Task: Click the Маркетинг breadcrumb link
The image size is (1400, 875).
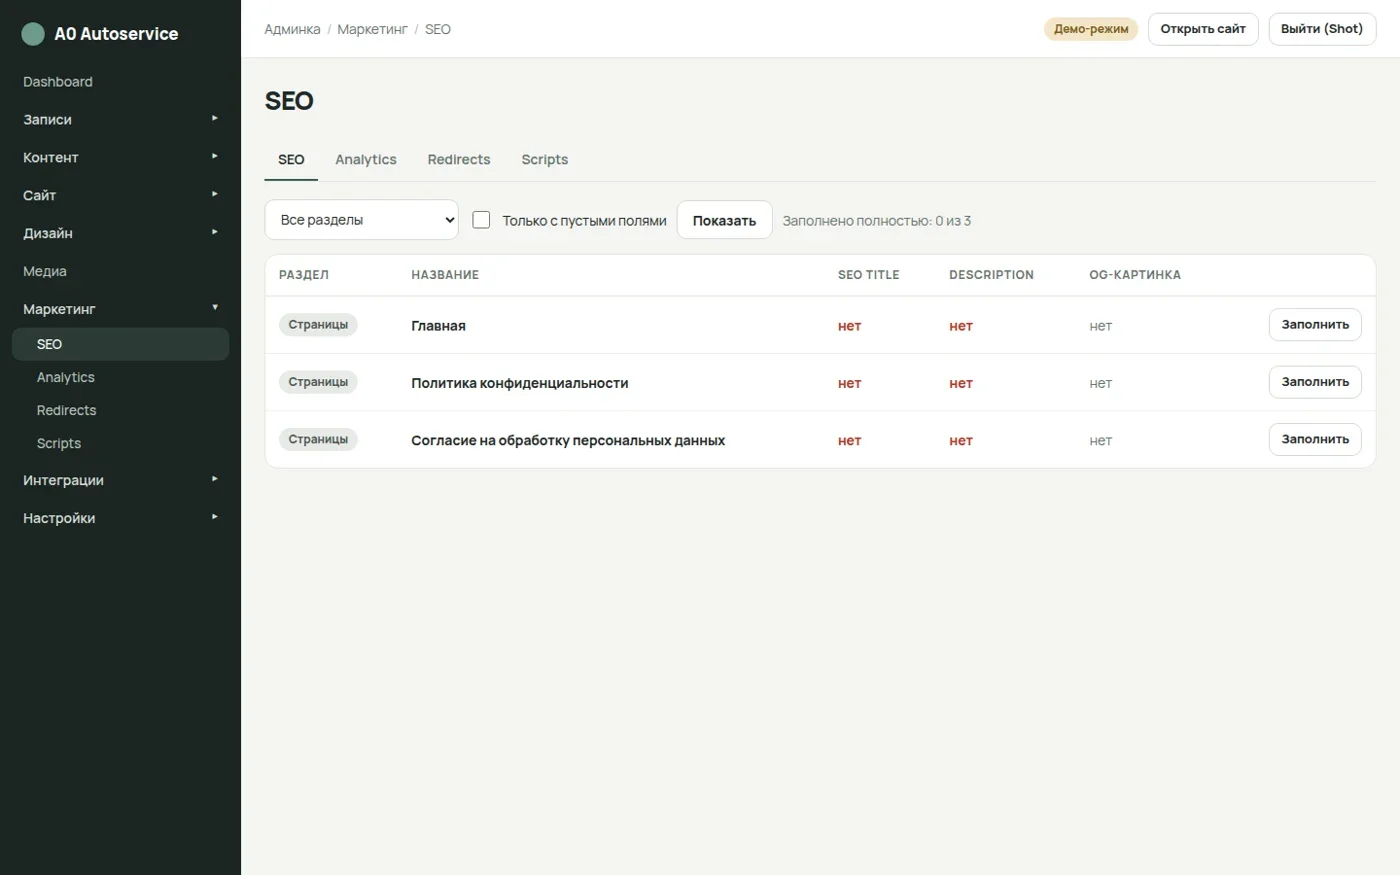Action: (x=372, y=29)
